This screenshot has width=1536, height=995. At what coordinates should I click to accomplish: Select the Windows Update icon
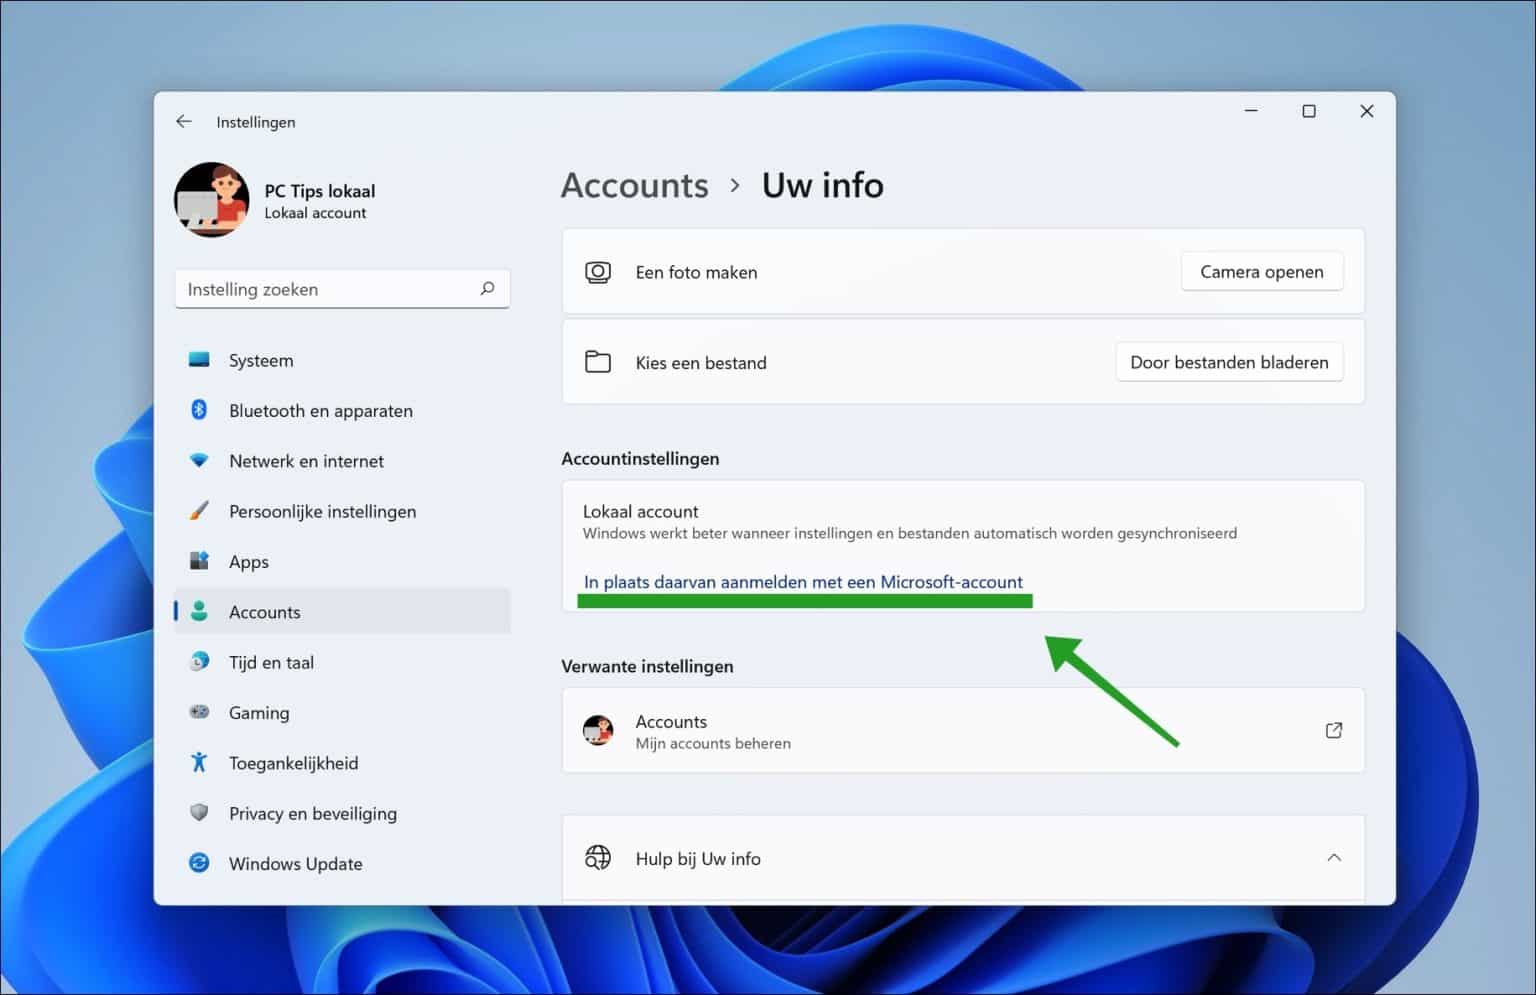[x=199, y=863]
